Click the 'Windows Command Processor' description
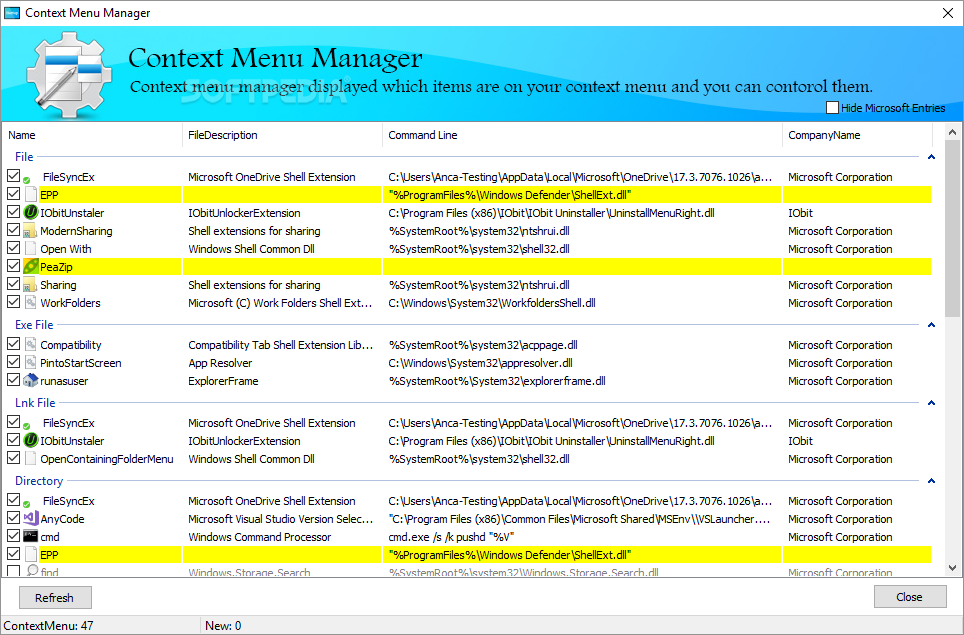The image size is (964, 635). (259, 537)
